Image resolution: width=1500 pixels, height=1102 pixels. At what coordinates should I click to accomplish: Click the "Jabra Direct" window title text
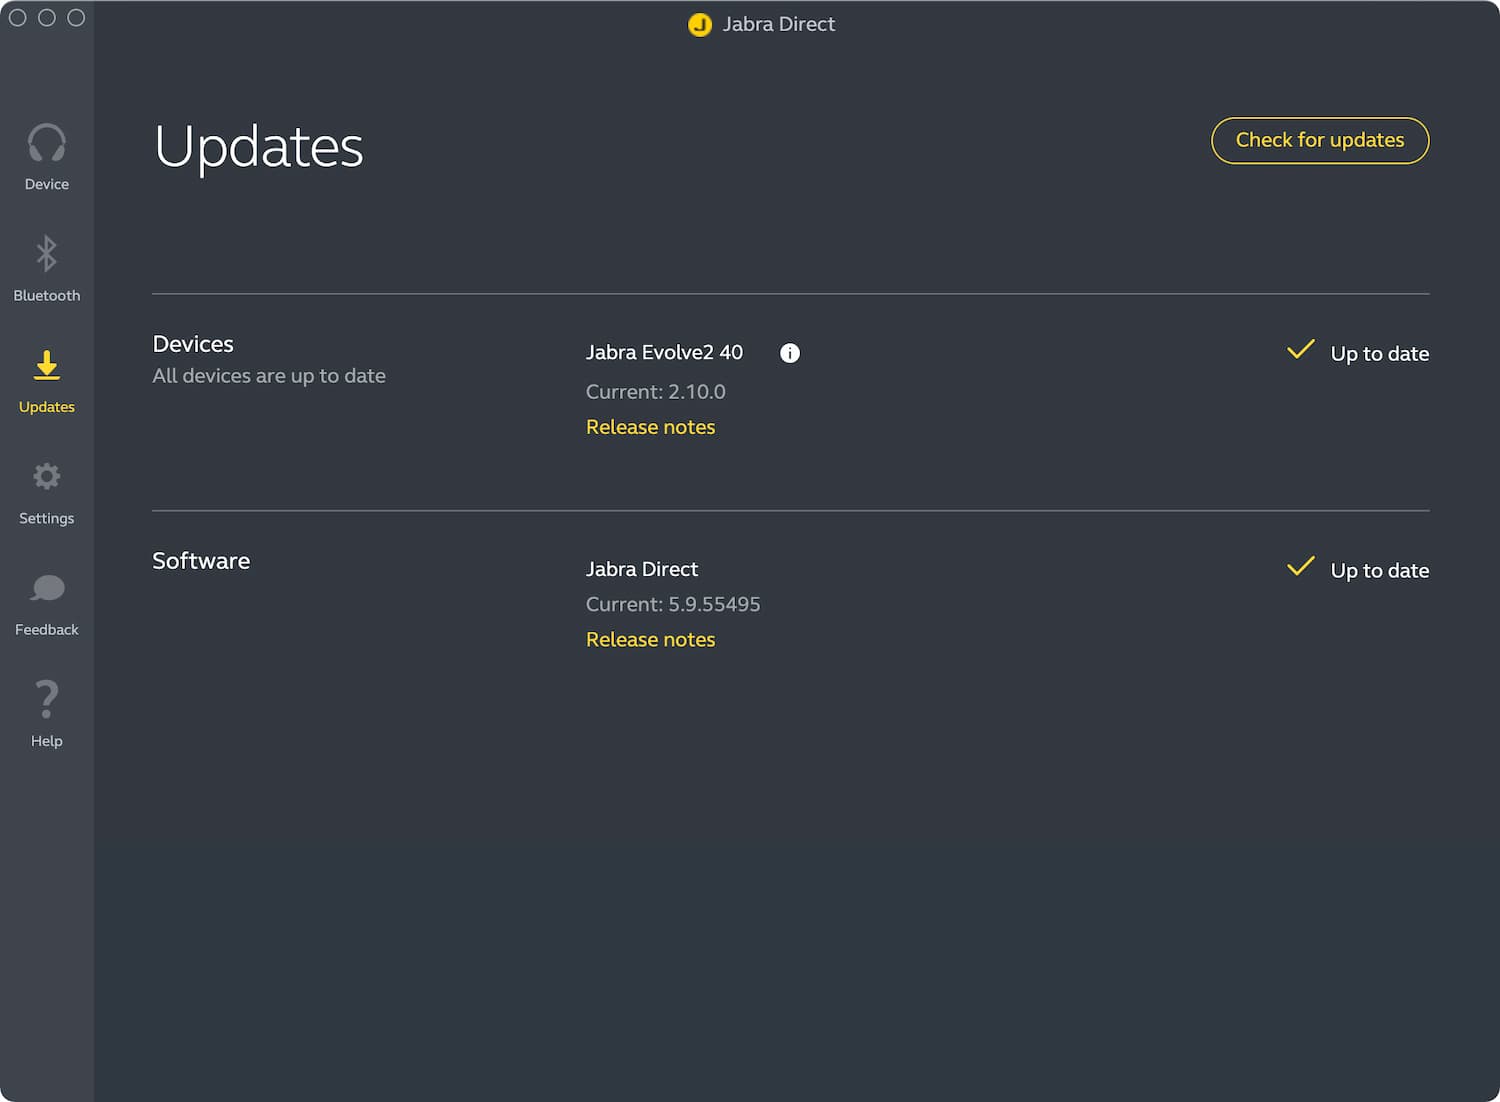(779, 24)
